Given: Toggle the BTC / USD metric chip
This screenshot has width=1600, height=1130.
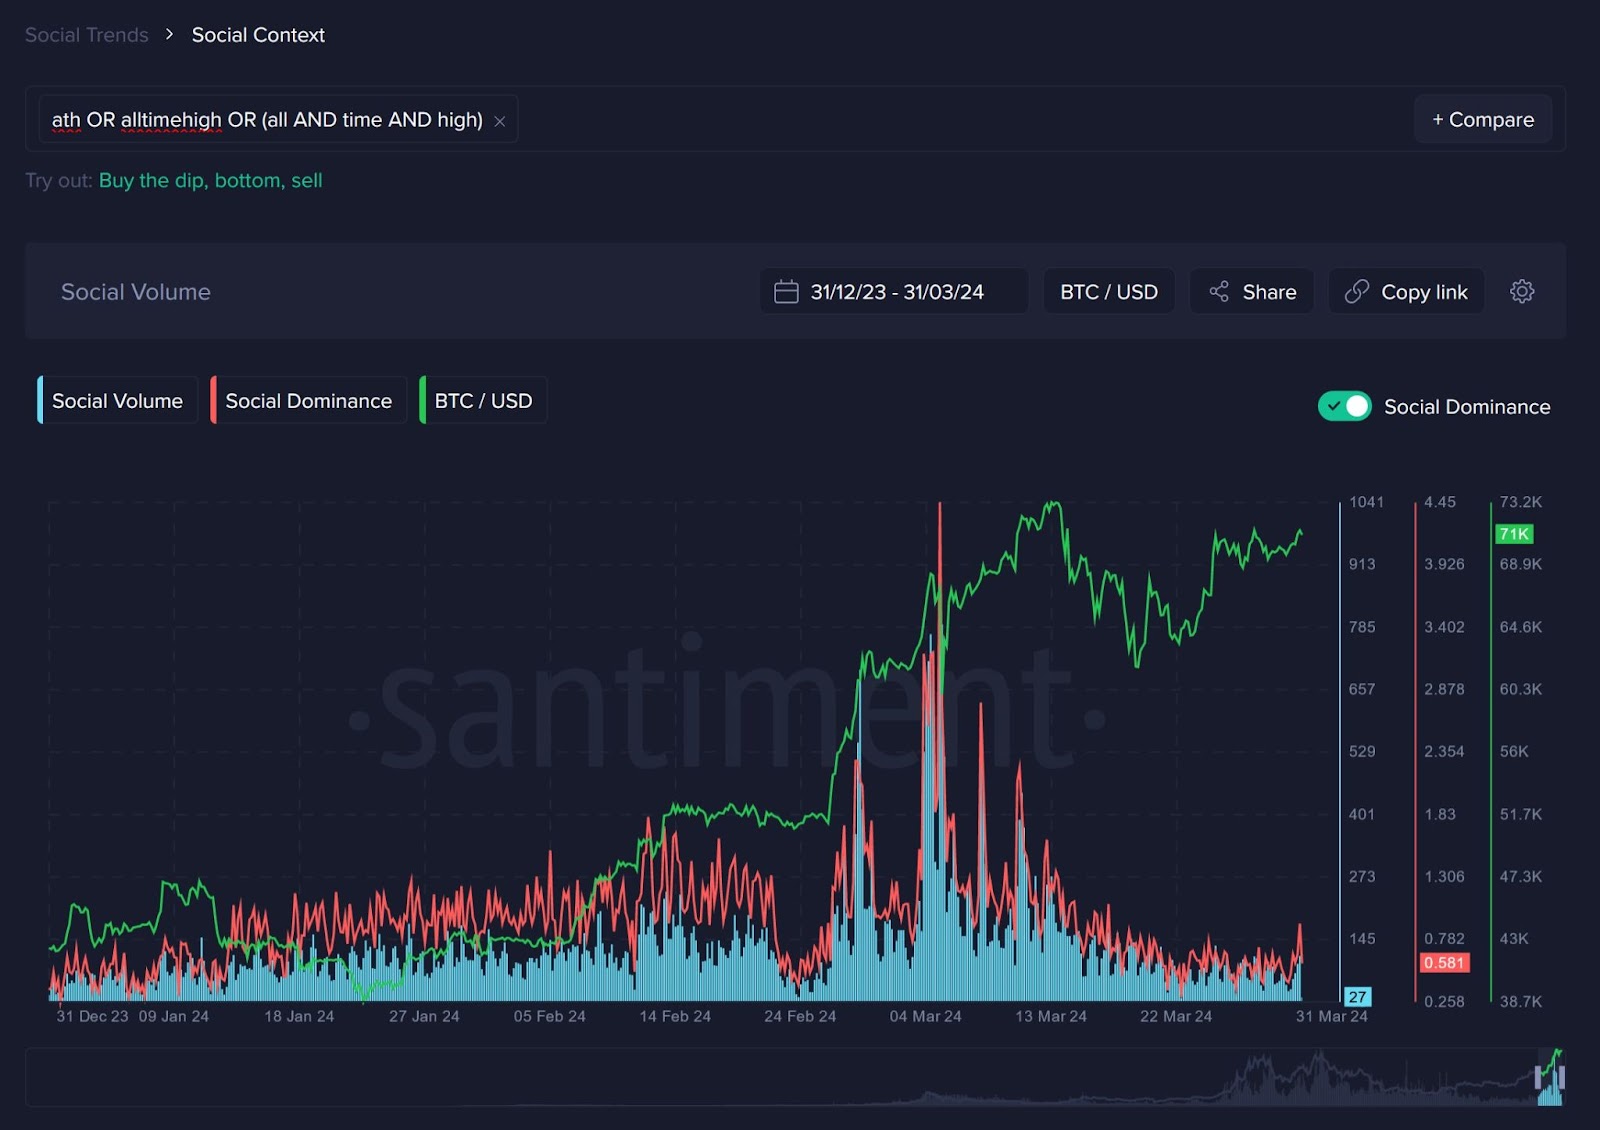Looking at the screenshot, I should 484,400.
